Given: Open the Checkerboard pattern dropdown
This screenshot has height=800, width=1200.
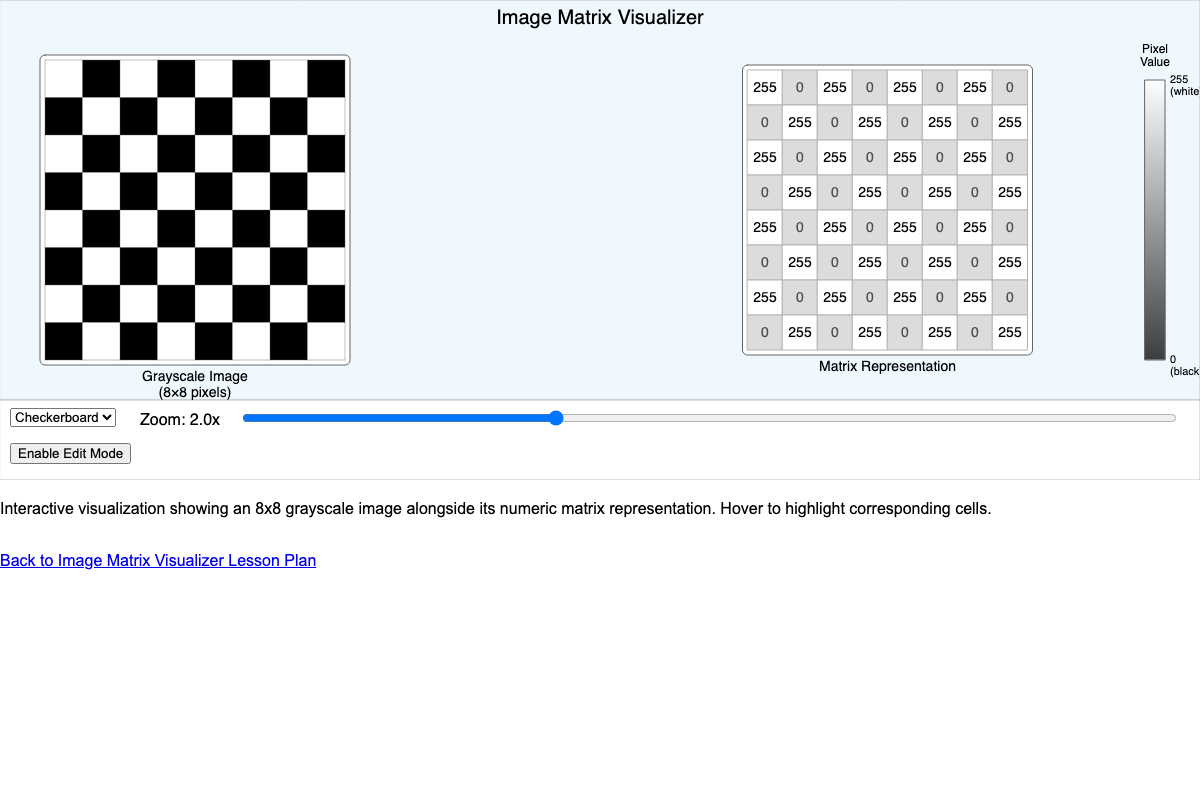Looking at the screenshot, I should pyautogui.click(x=62, y=417).
